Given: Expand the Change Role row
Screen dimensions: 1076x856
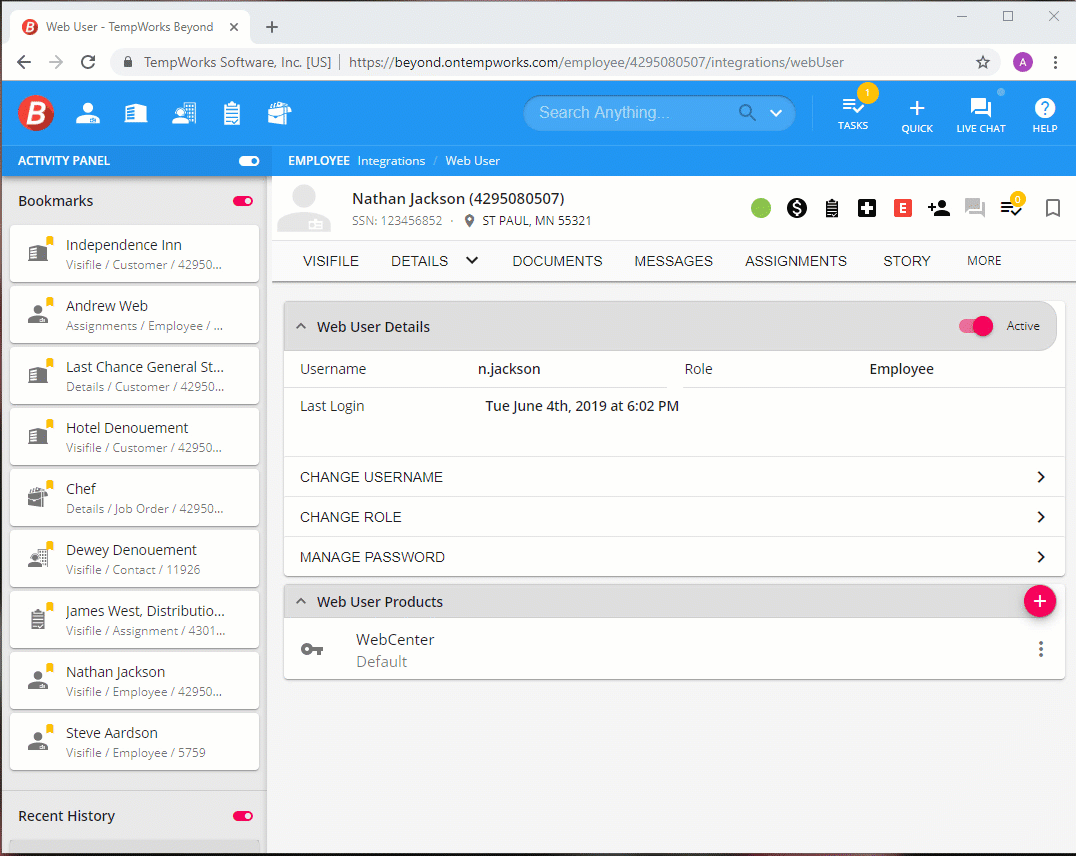Looking at the screenshot, I should click(x=674, y=517).
